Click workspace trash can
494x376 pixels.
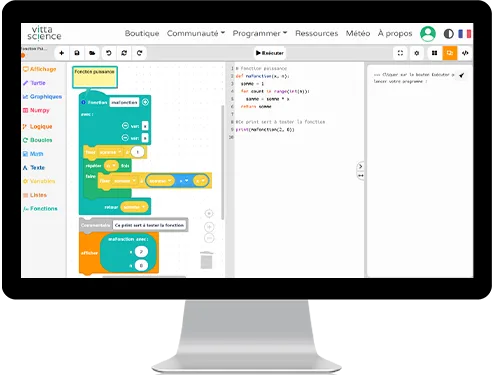(207, 260)
